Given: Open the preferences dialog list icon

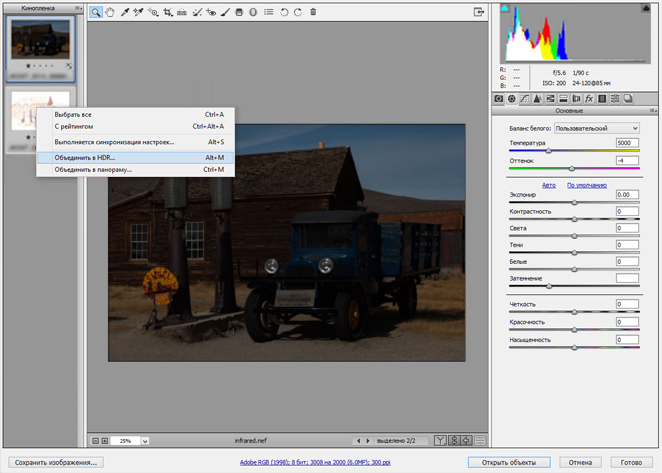Looking at the screenshot, I should (x=269, y=12).
